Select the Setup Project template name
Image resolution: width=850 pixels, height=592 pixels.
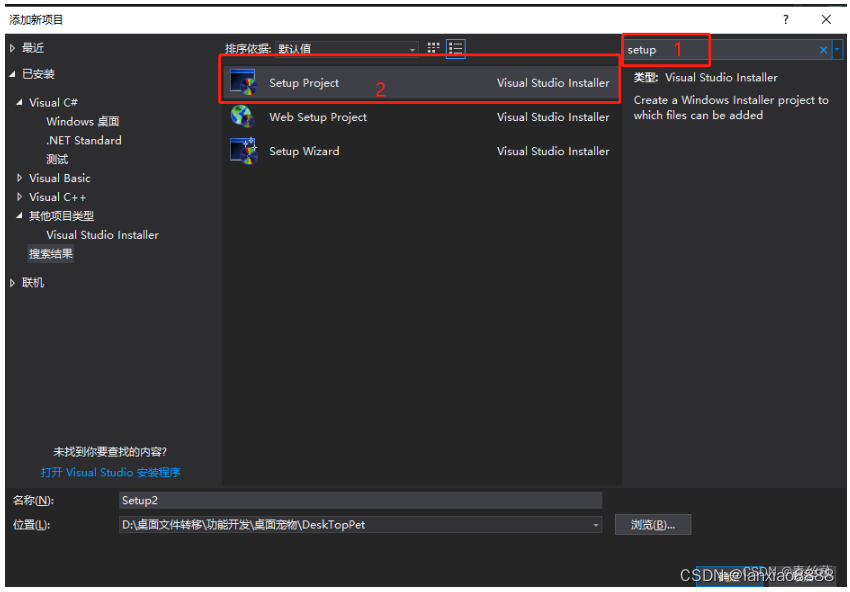(304, 83)
